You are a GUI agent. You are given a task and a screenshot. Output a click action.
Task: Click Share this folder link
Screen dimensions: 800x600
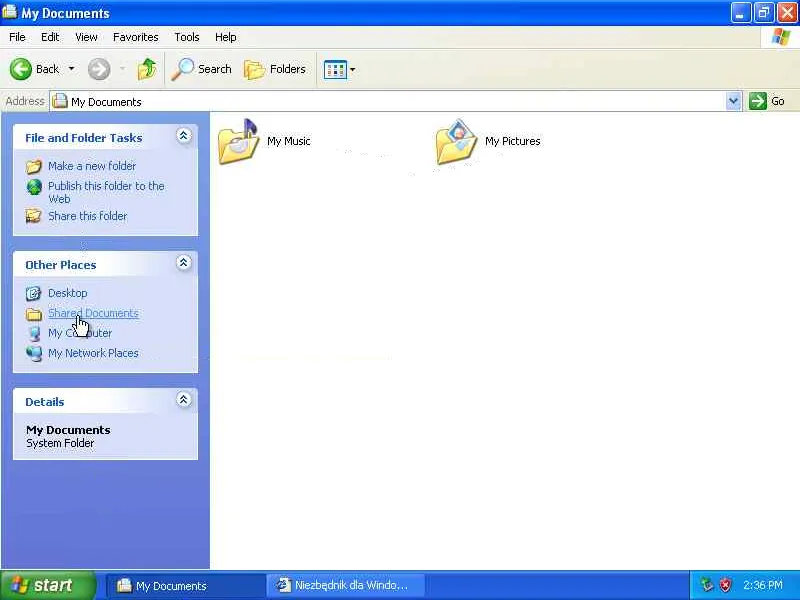tap(87, 216)
